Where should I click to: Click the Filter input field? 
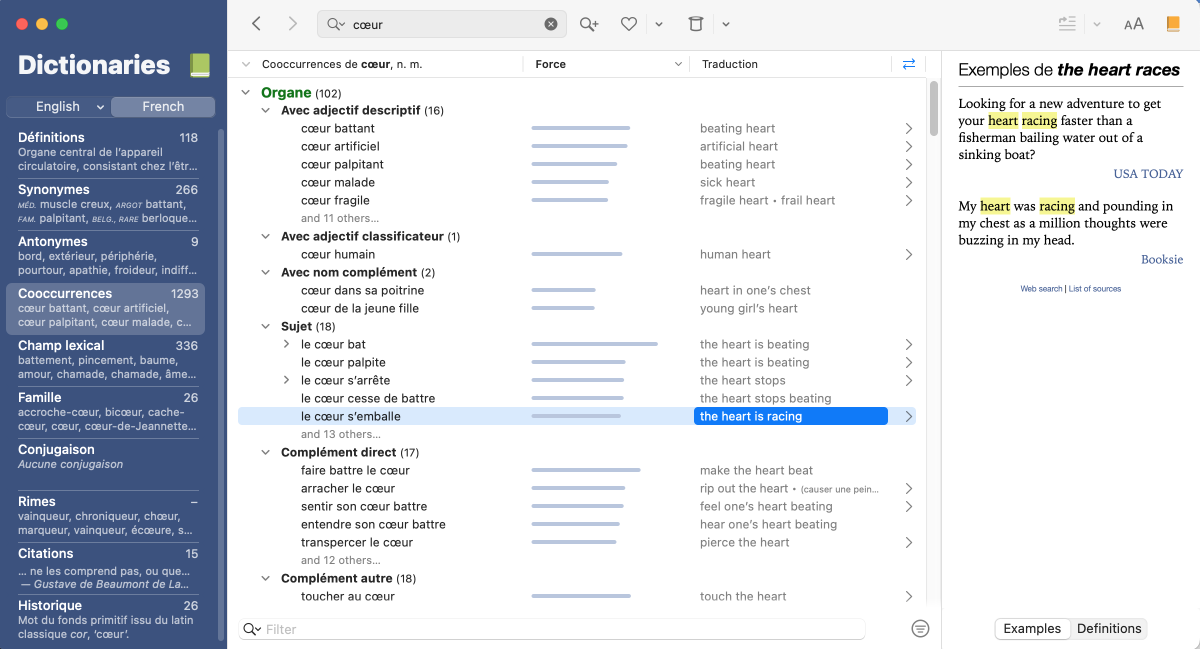click(x=560, y=629)
